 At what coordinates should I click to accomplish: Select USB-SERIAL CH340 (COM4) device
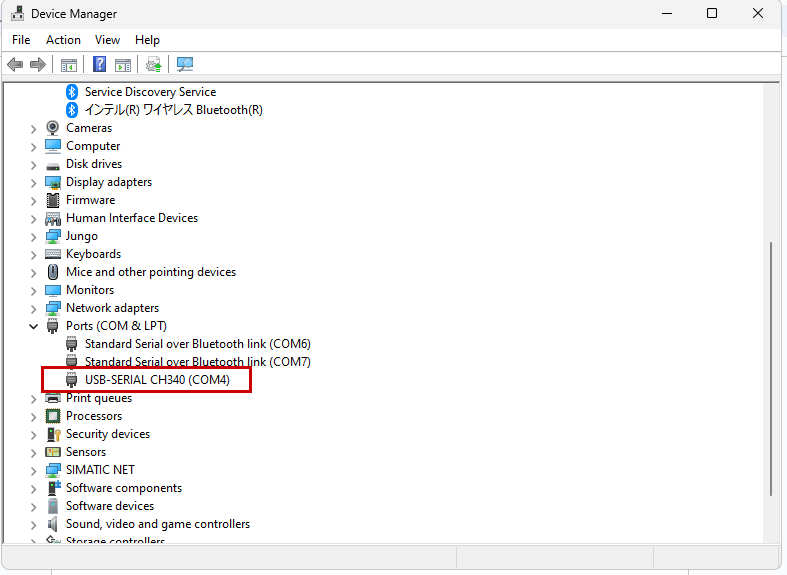pyautogui.click(x=157, y=380)
